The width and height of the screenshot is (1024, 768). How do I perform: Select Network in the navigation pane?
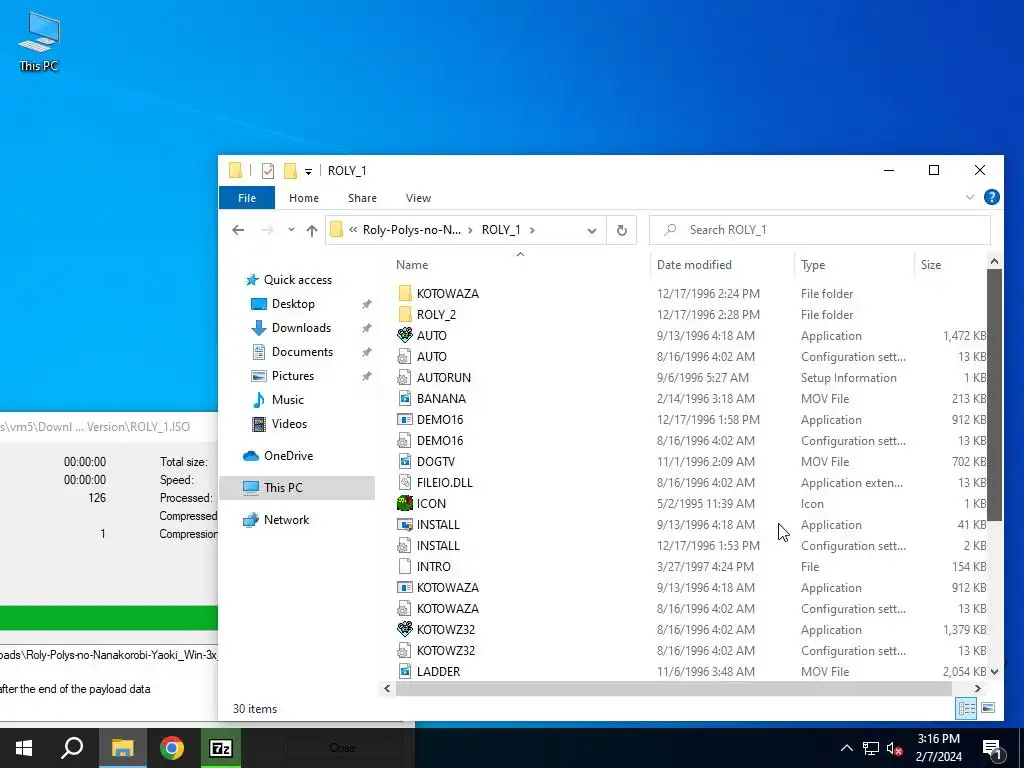286,520
